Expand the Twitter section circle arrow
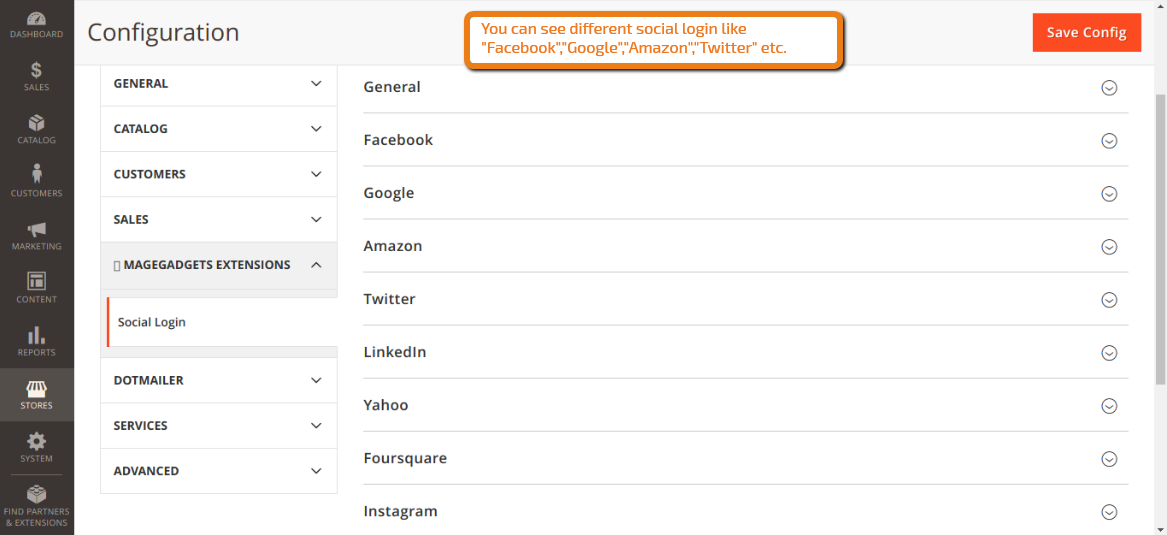This screenshot has height=535, width=1167. [1109, 300]
